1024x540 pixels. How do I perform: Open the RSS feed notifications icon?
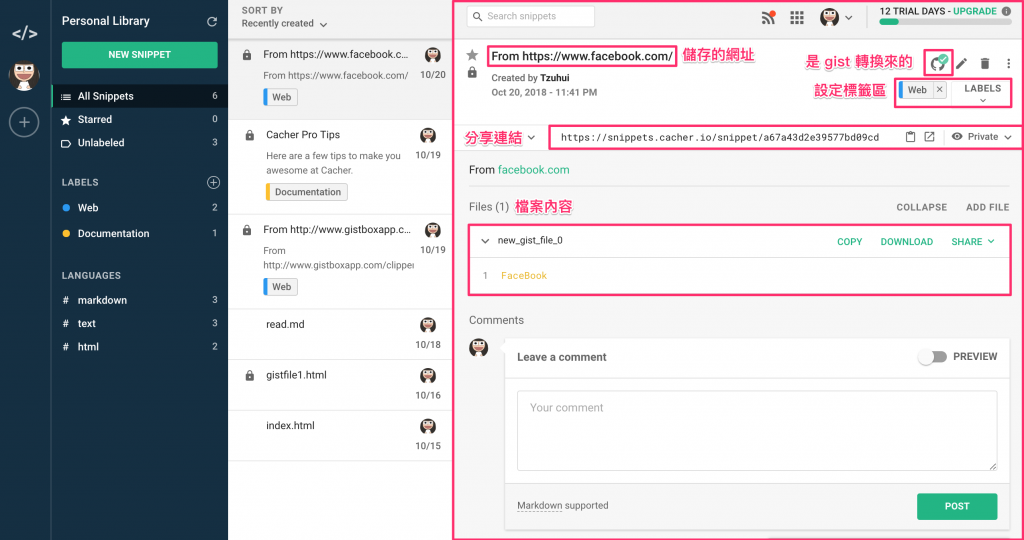click(x=769, y=18)
